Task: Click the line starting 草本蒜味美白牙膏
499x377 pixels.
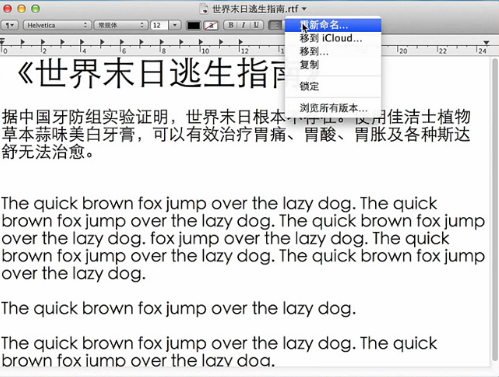Action: [236, 135]
